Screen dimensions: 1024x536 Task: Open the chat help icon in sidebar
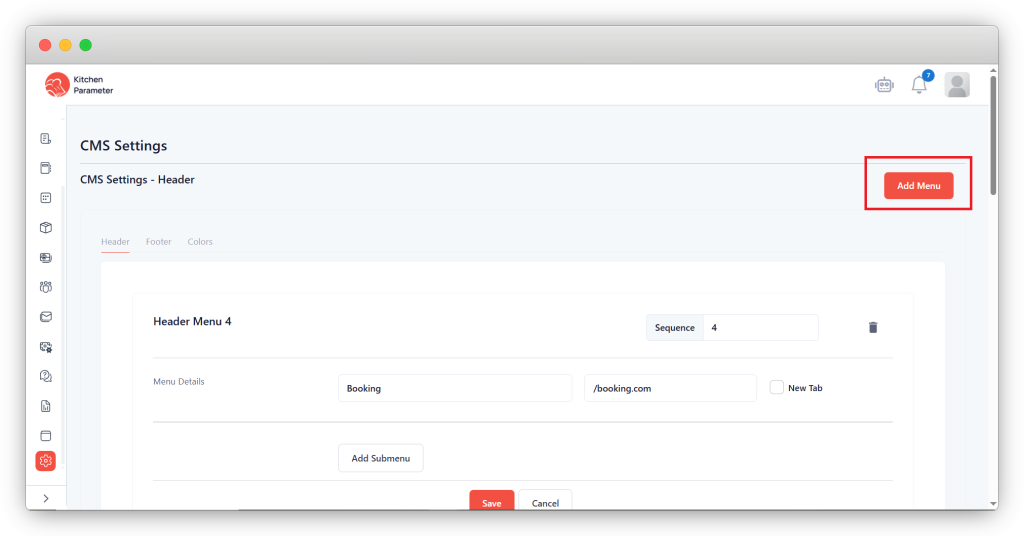click(45, 376)
